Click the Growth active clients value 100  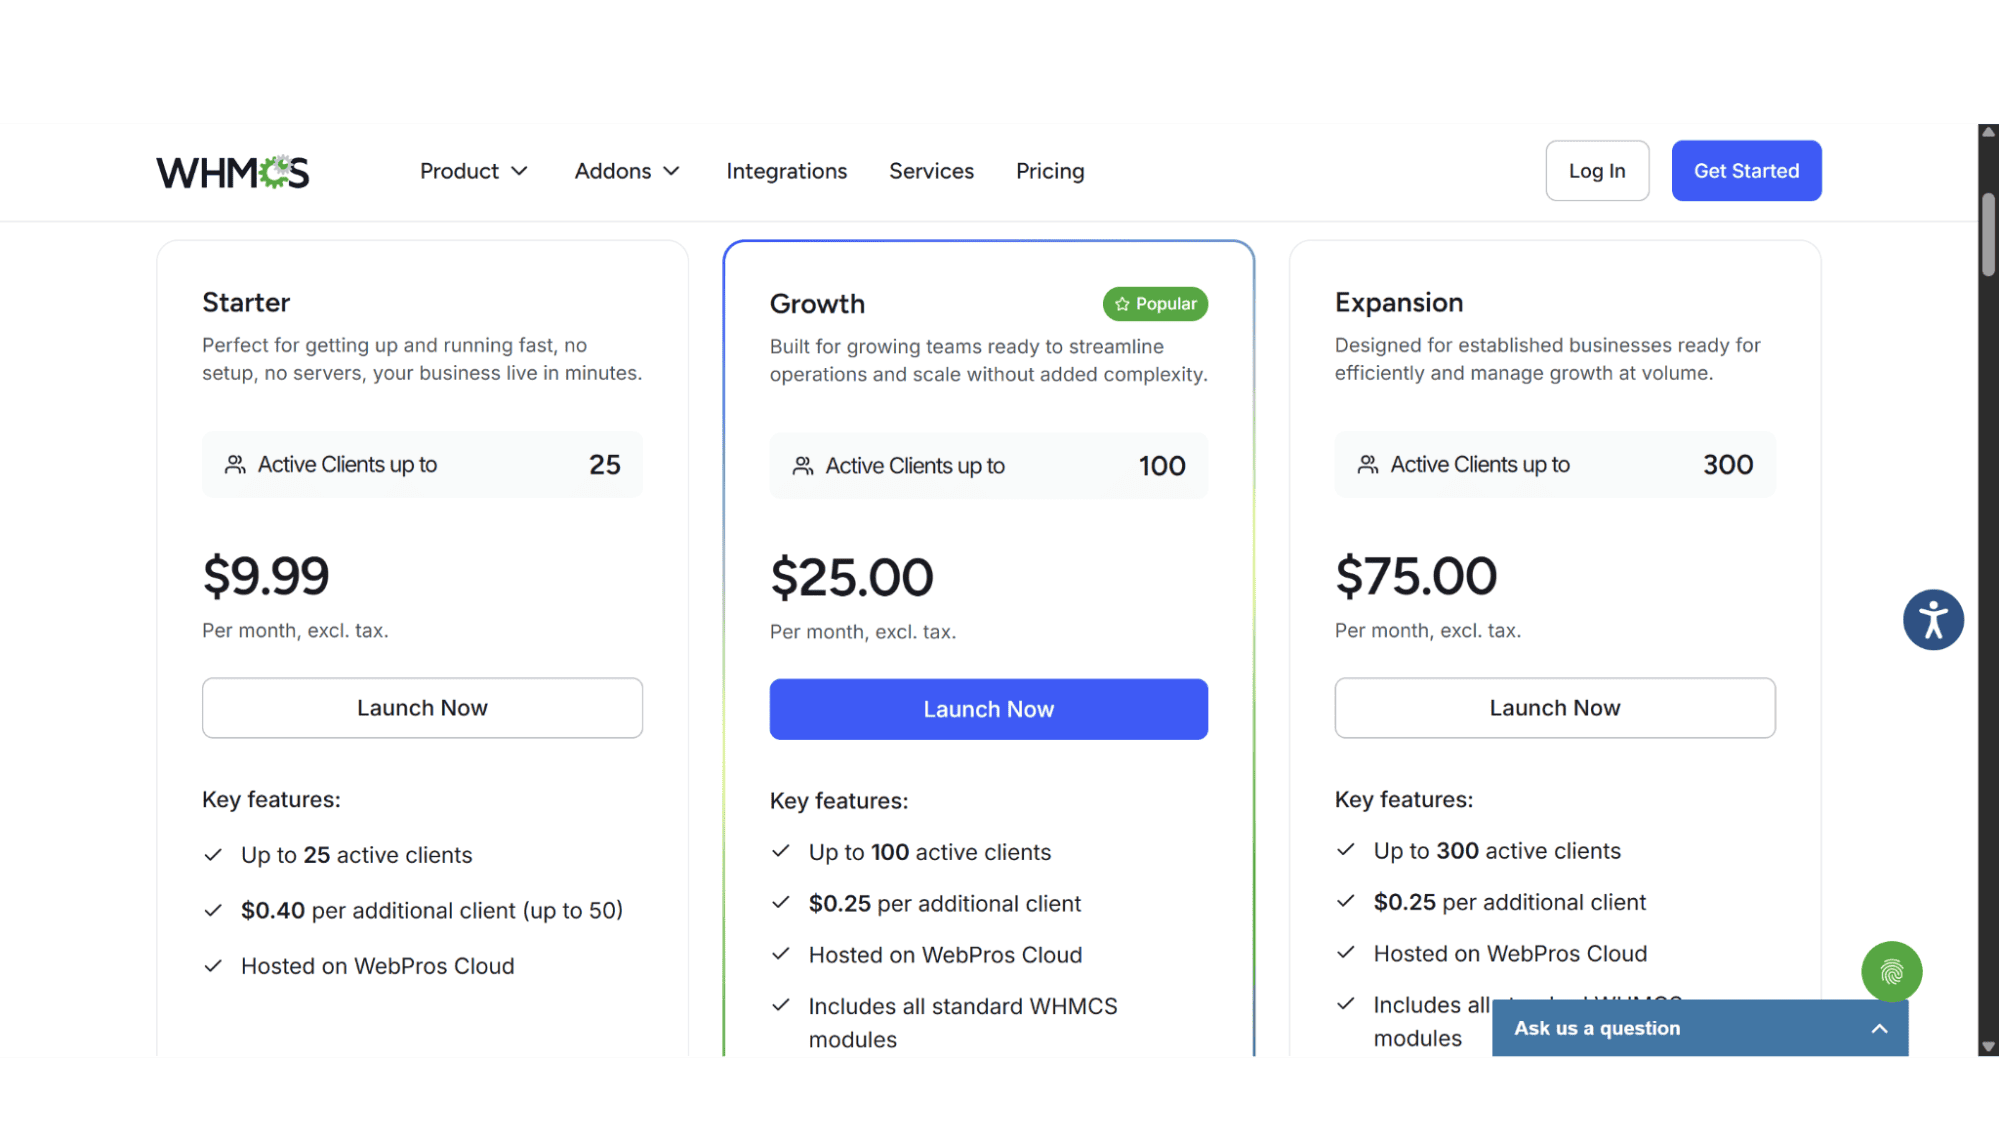1162,466
